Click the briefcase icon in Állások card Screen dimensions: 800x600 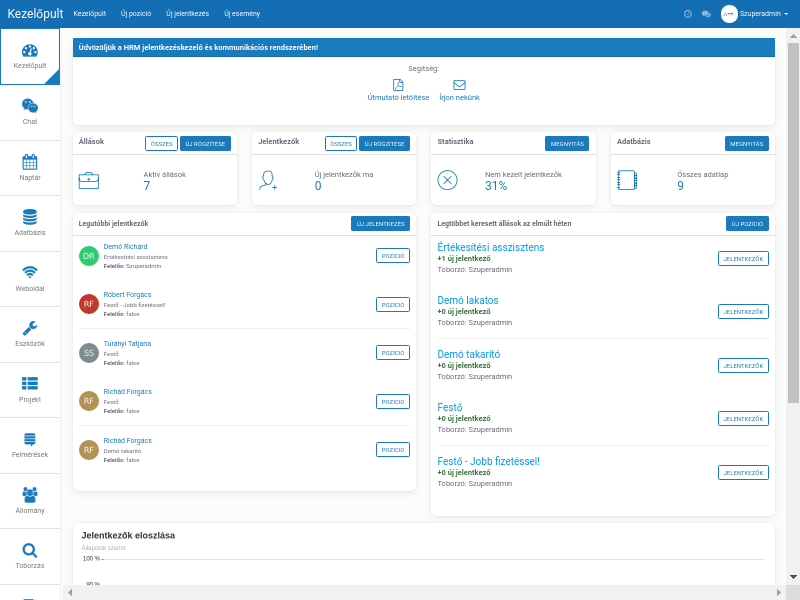[x=89, y=181]
